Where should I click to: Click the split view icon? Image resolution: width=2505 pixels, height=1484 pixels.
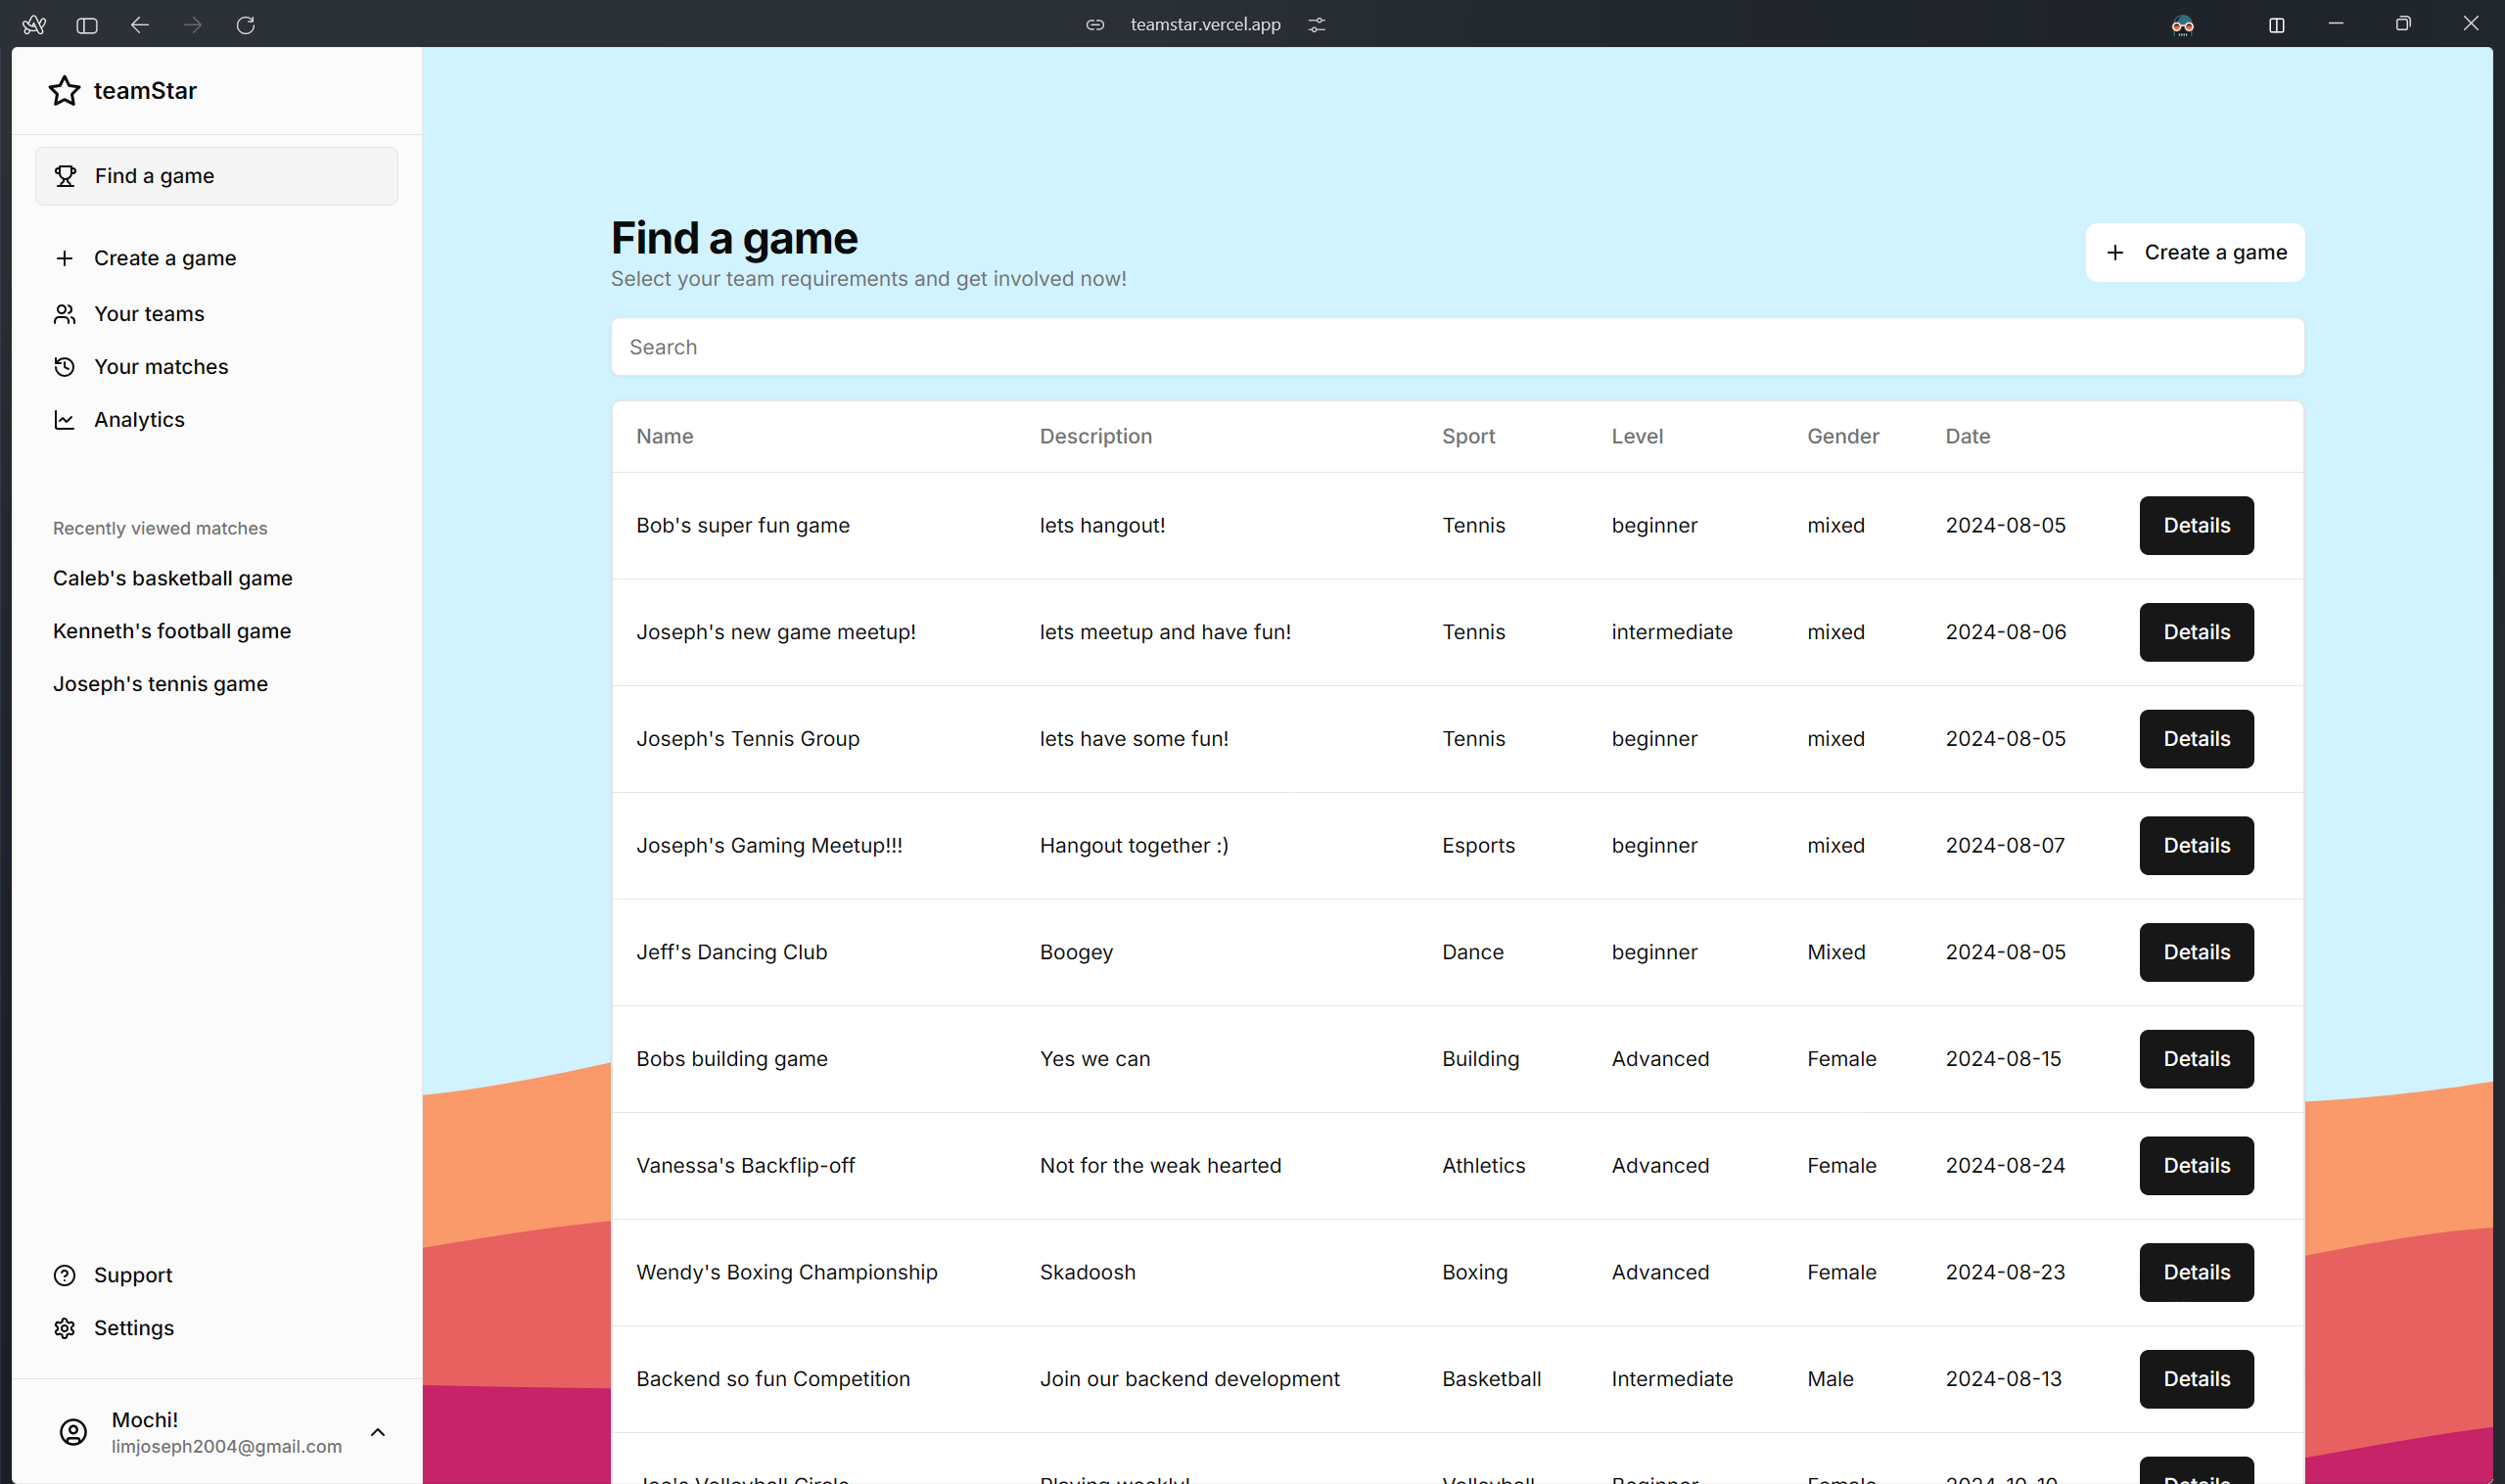click(2276, 25)
